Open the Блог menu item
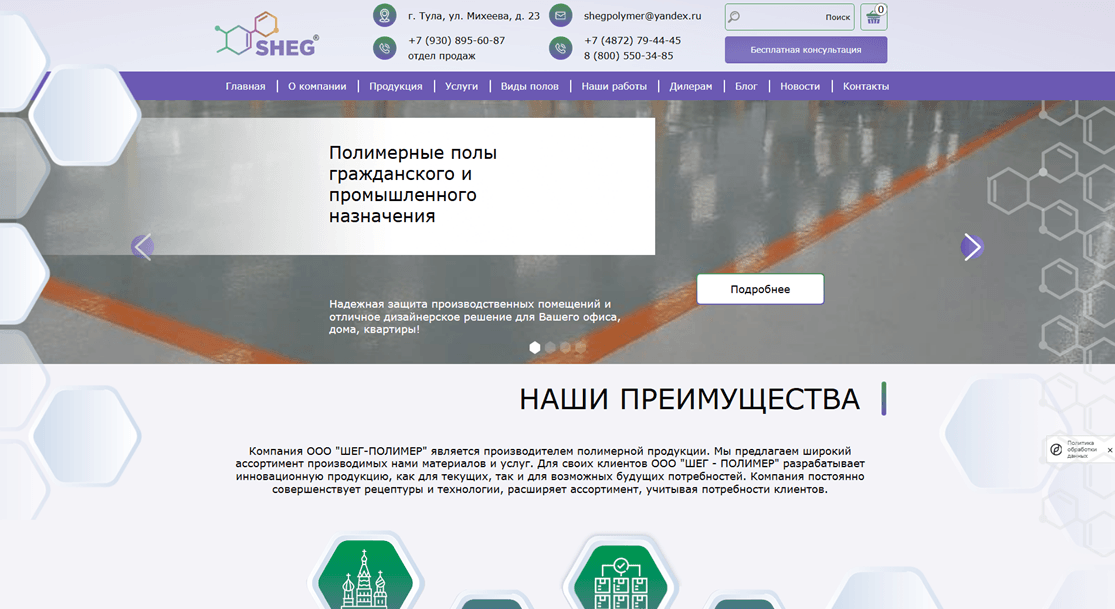 pyautogui.click(x=746, y=86)
